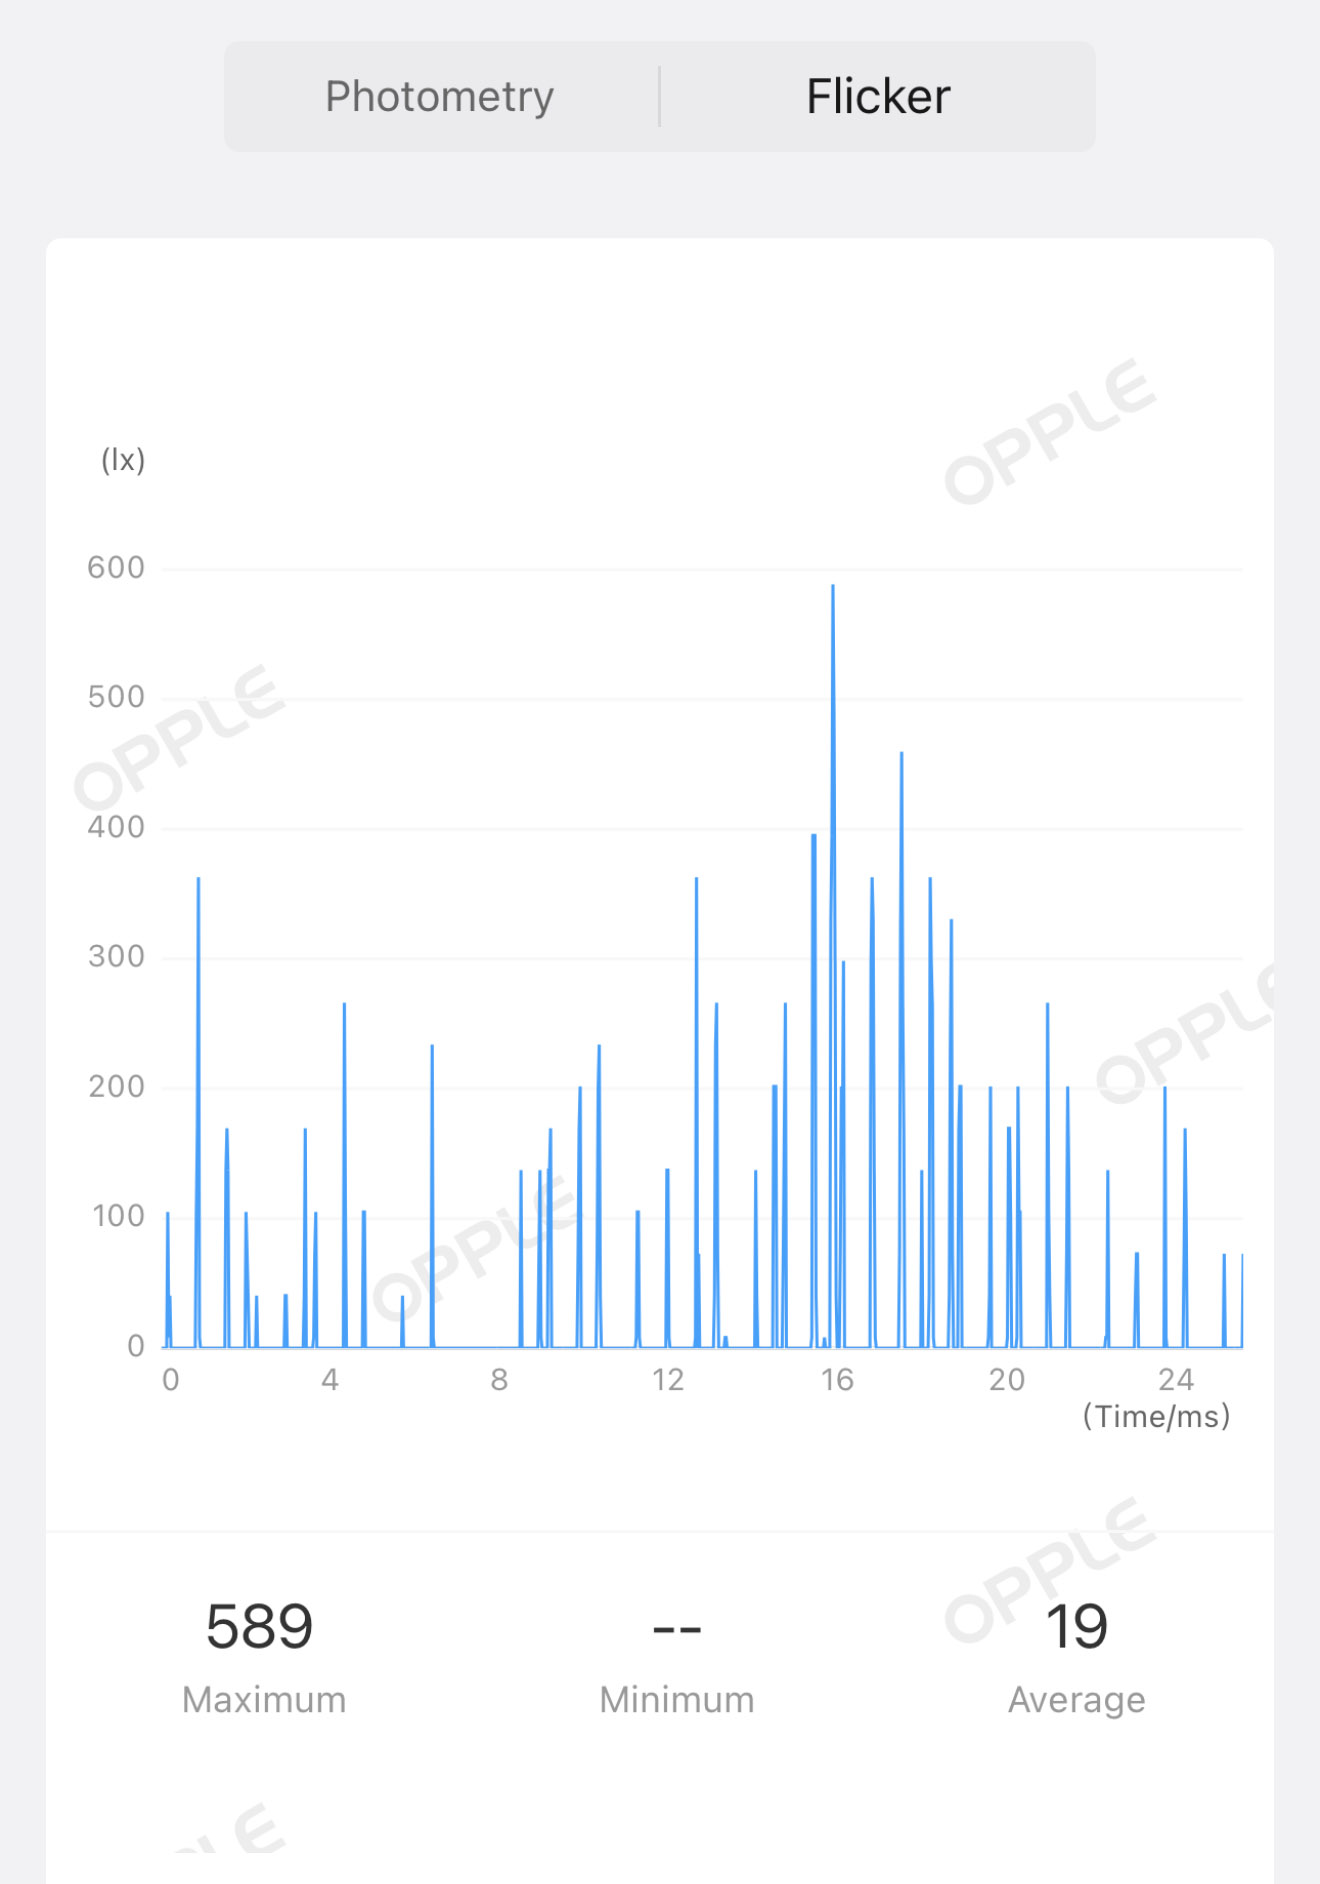
Task: Switch to the Photometry tab
Action: pyautogui.click(x=440, y=97)
